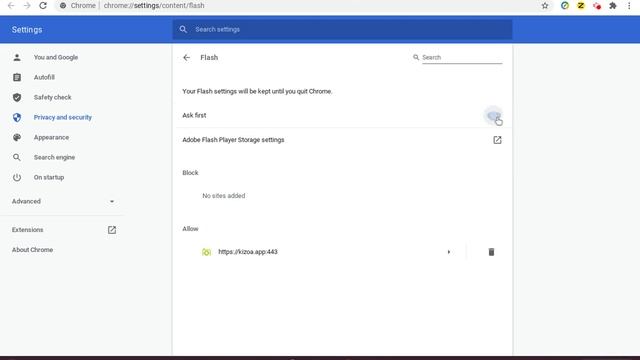
Task: Click the Flash page title
Action: tap(209, 58)
